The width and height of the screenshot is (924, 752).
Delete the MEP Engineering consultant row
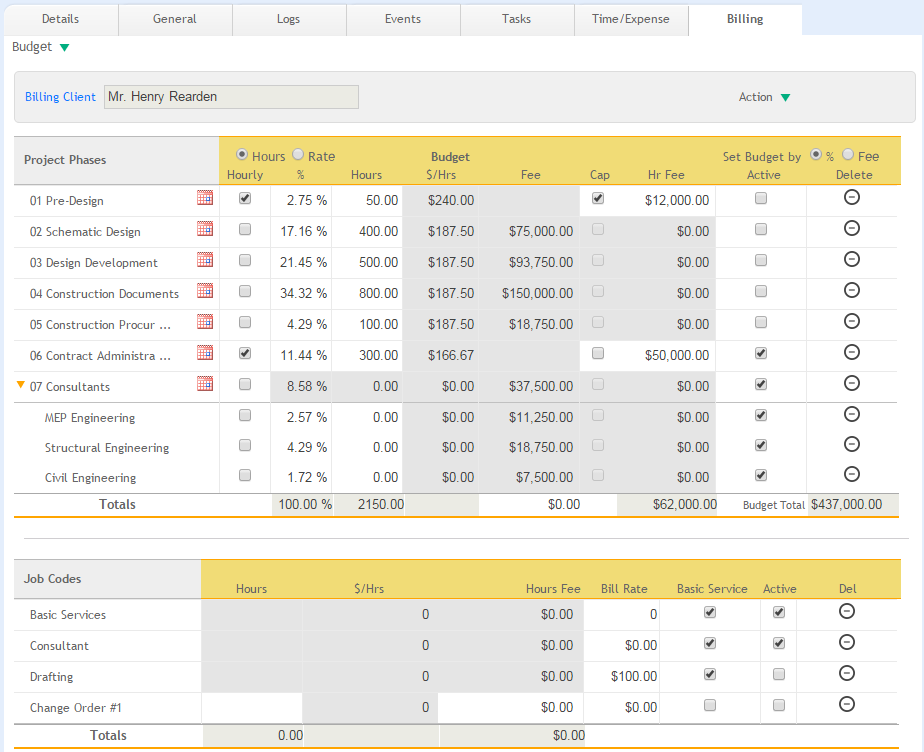click(852, 414)
